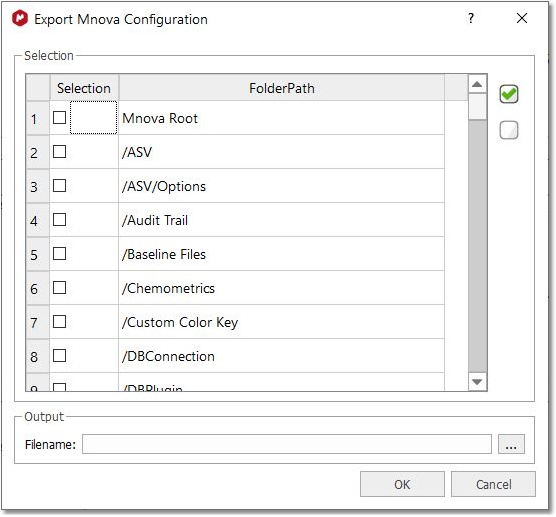The height and width of the screenshot is (517, 556).
Task: Select the /Baseline Files checkbox
Action: click(59, 254)
